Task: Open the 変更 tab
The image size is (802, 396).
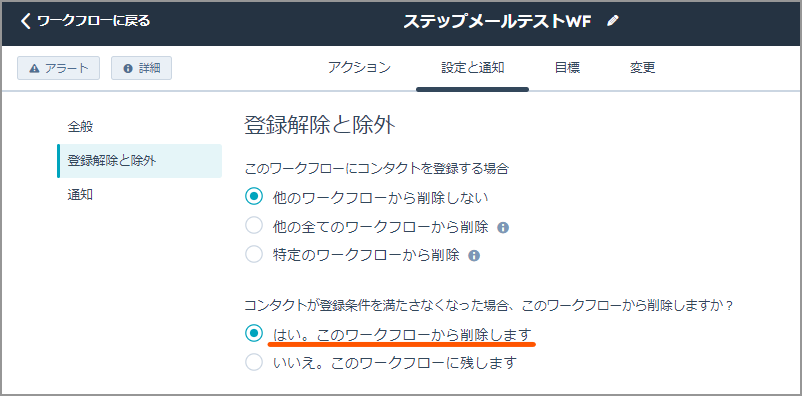Action: pyautogui.click(x=642, y=68)
